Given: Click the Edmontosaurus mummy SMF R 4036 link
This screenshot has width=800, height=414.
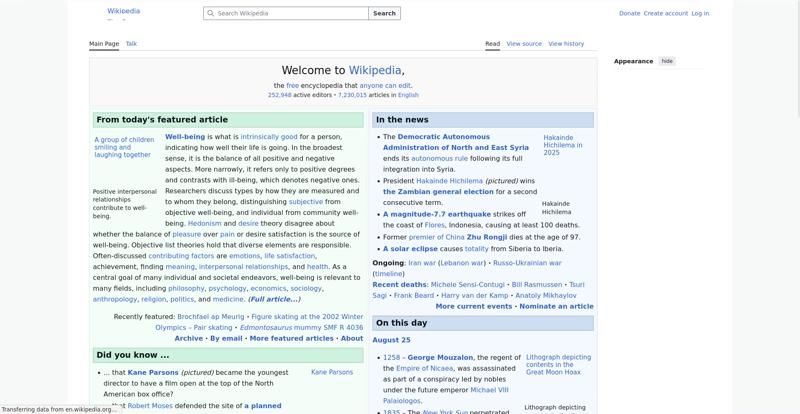Looking at the screenshot, I should [302, 328].
